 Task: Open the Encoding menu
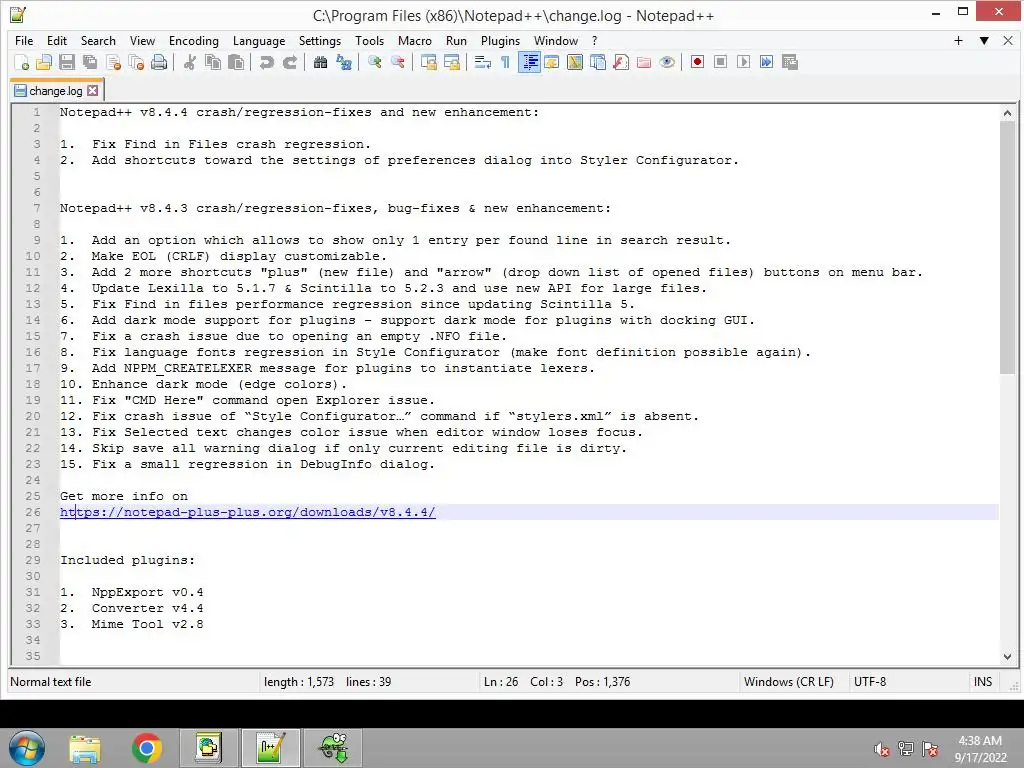coord(194,40)
